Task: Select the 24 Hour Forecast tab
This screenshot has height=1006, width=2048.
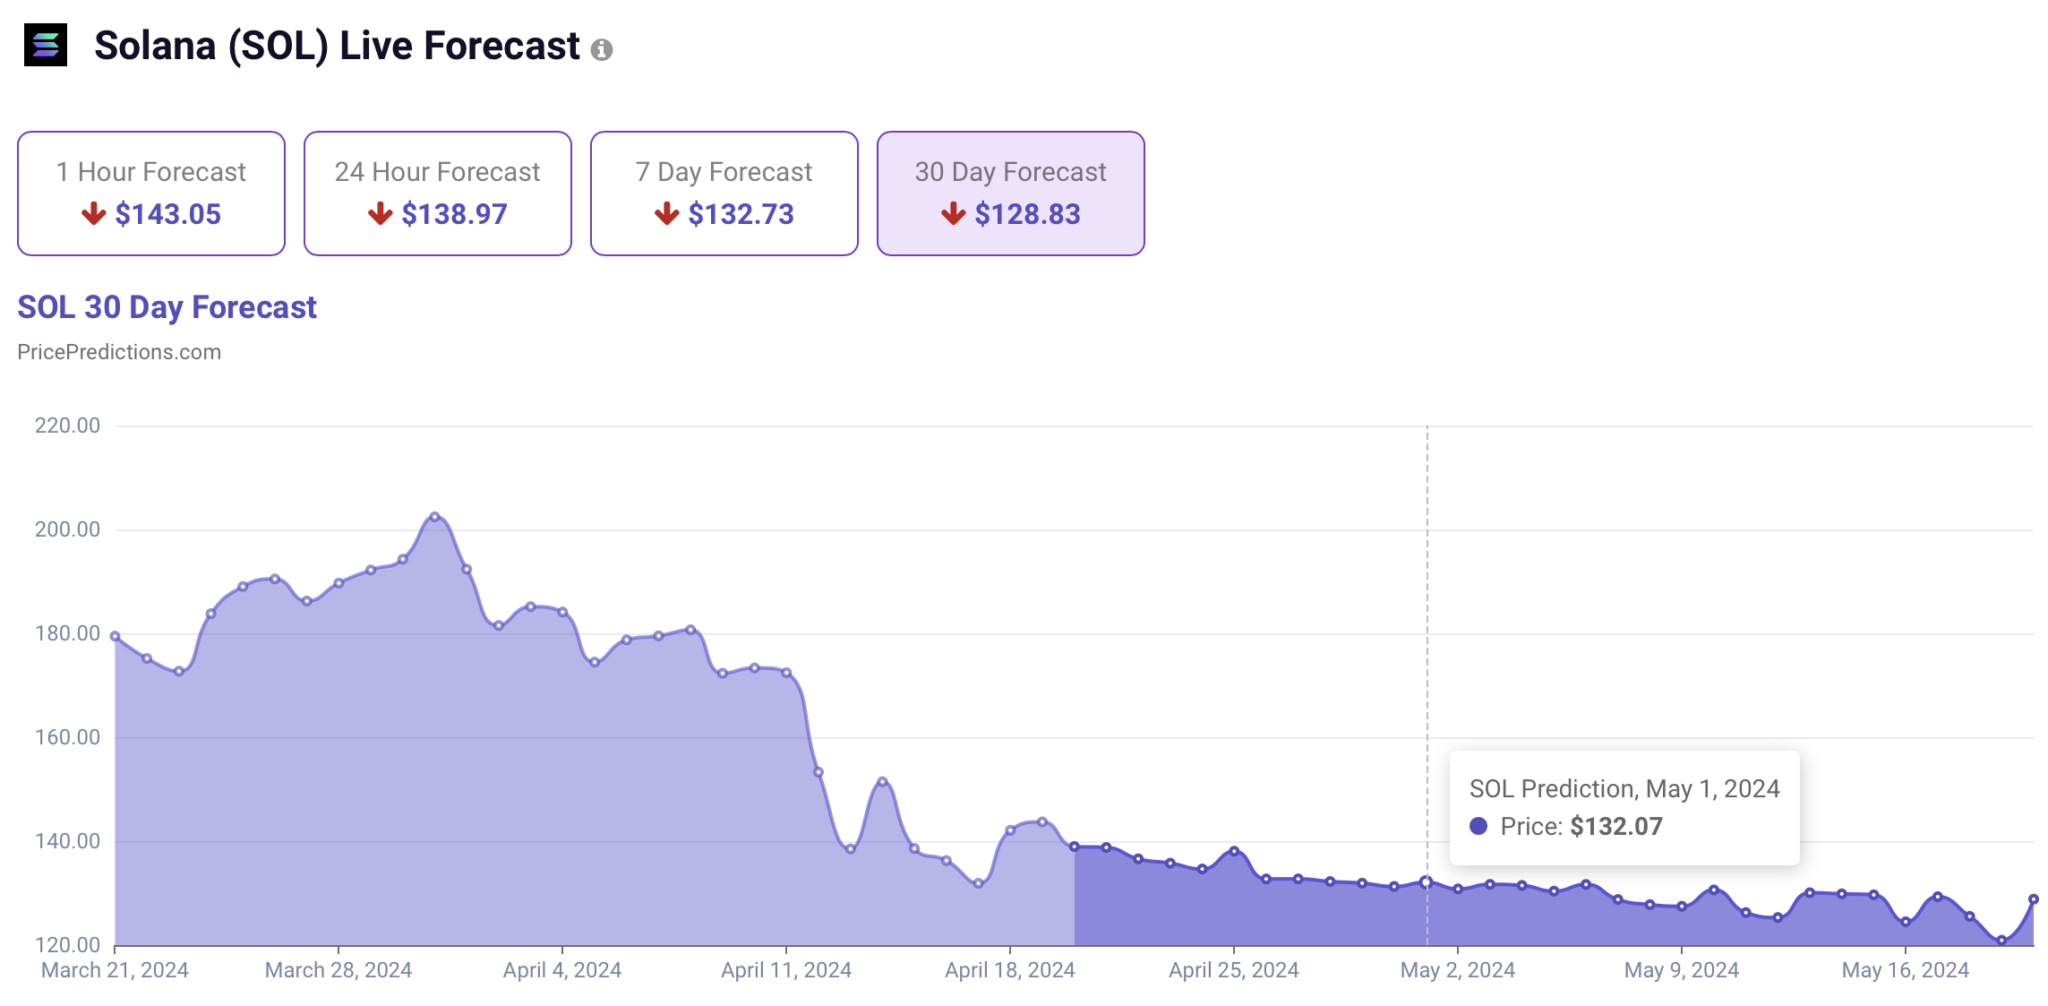Action: pyautogui.click(x=438, y=193)
